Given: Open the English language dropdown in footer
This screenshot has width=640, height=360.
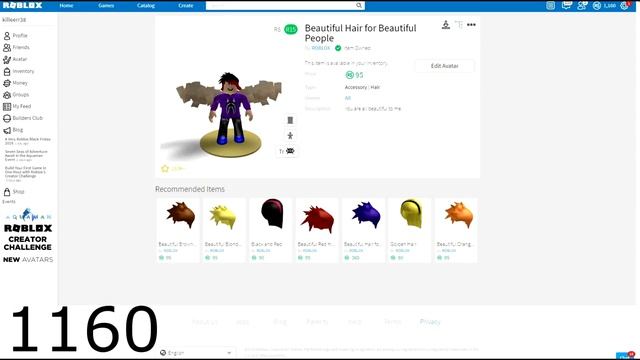Looking at the screenshot, I should pyautogui.click(x=197, y=353).
